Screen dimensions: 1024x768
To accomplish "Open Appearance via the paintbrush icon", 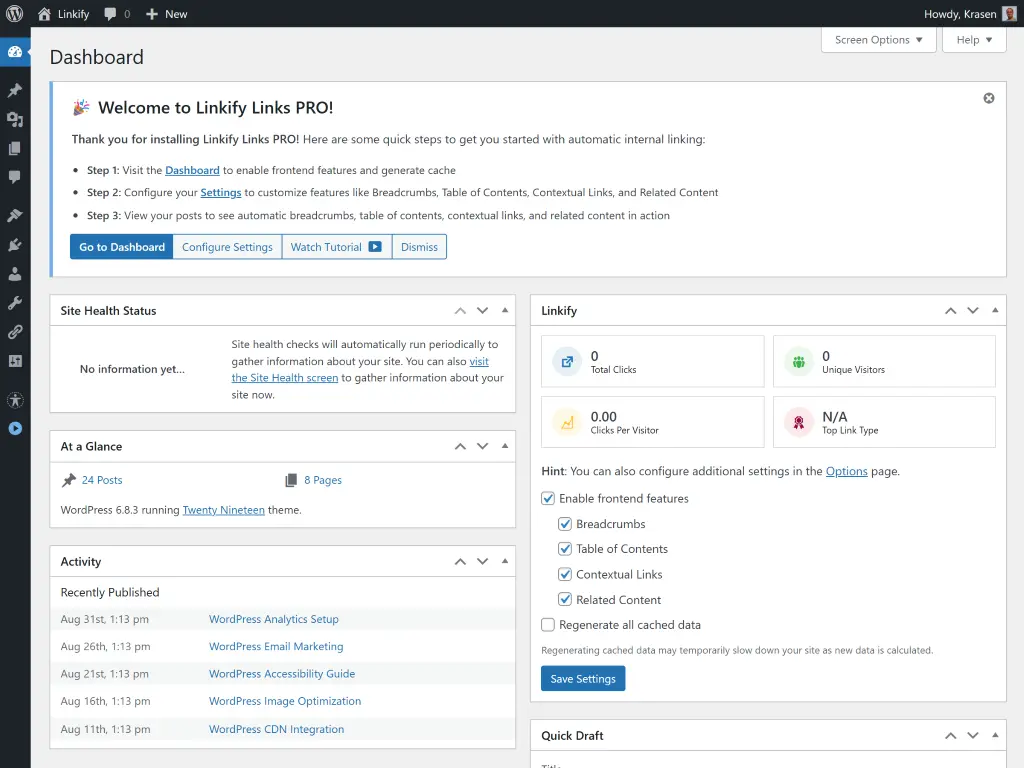I will click(14, 214).
